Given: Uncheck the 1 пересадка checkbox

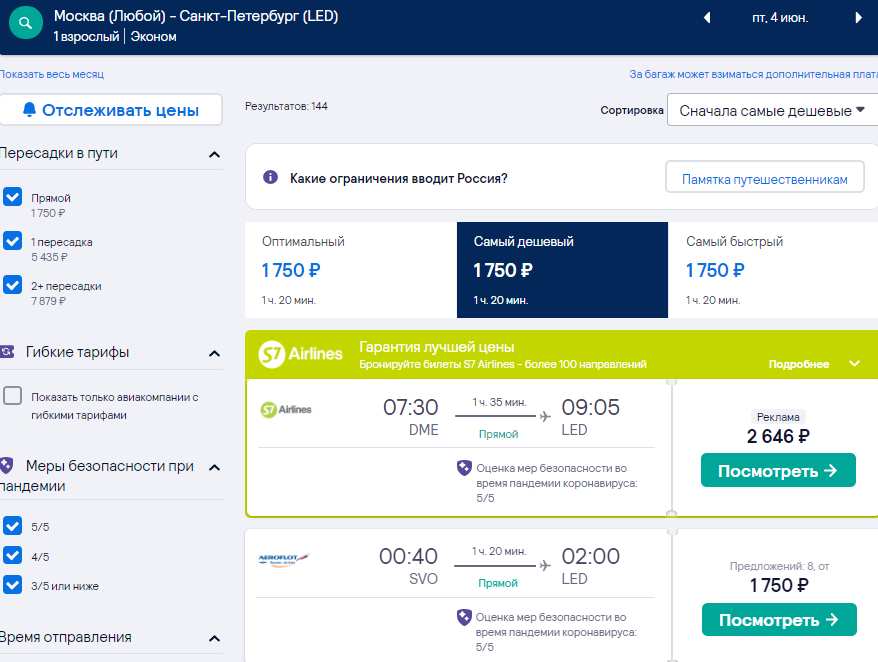Looking at the screenshot, I should 13,241.
